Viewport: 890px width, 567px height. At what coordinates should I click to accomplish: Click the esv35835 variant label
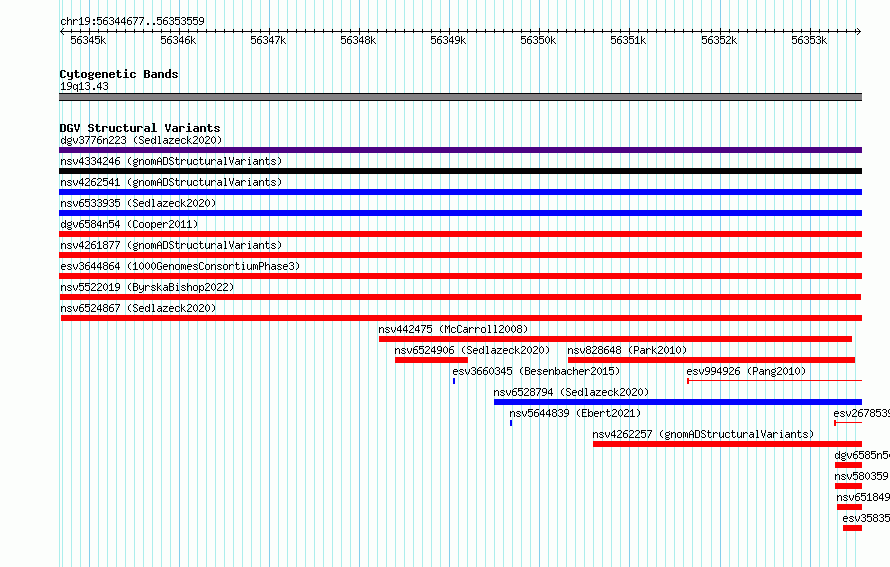866,518
